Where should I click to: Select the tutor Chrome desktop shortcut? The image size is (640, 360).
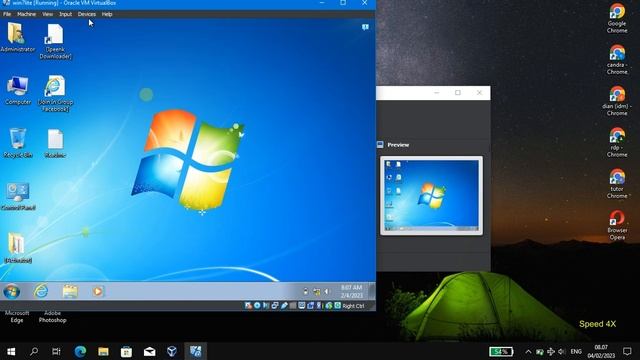click(x=617, y=184)
